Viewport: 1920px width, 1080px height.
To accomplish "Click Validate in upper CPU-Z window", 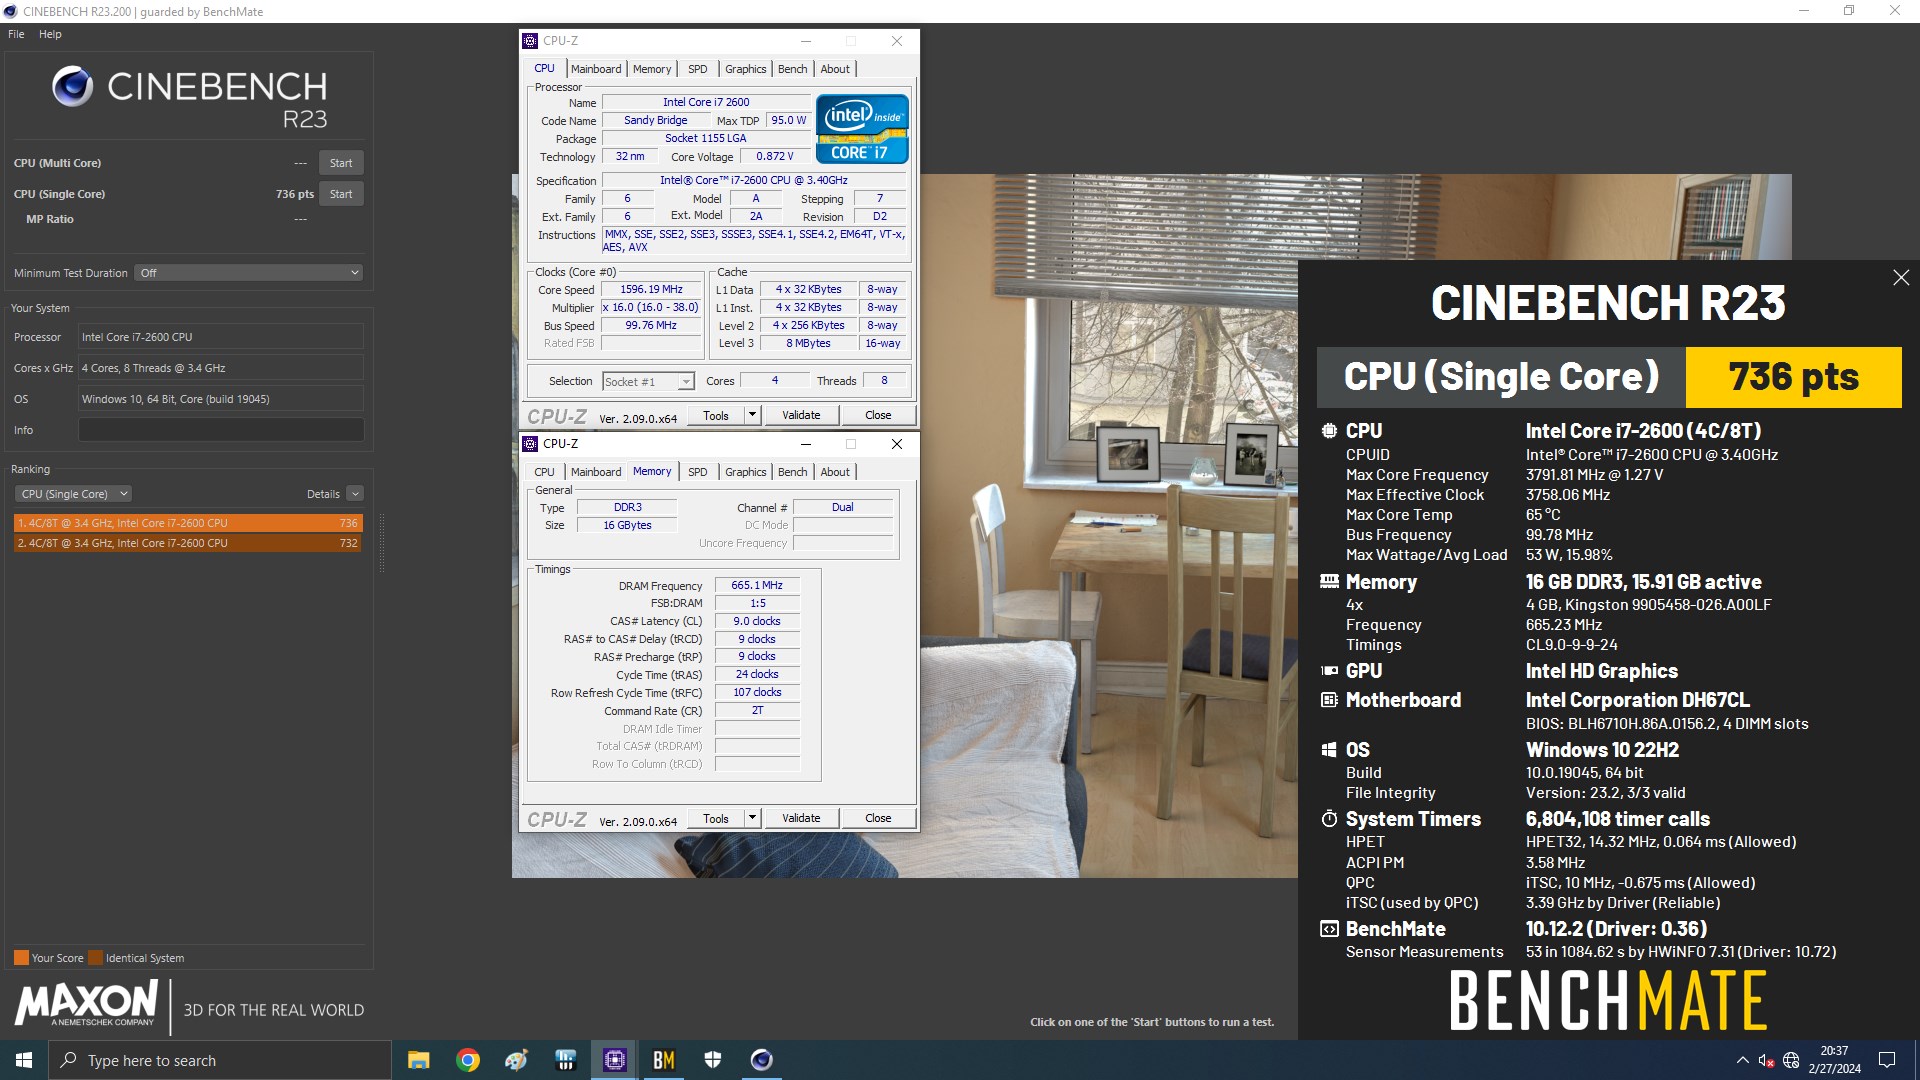I will coord(801,415).
